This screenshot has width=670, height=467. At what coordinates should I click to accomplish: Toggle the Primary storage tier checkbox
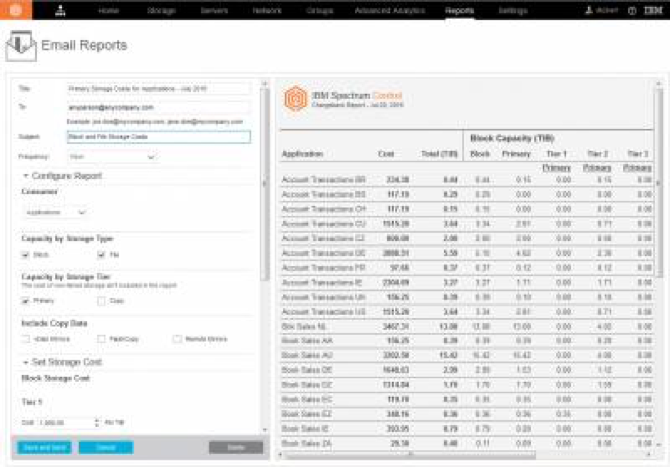25,301
